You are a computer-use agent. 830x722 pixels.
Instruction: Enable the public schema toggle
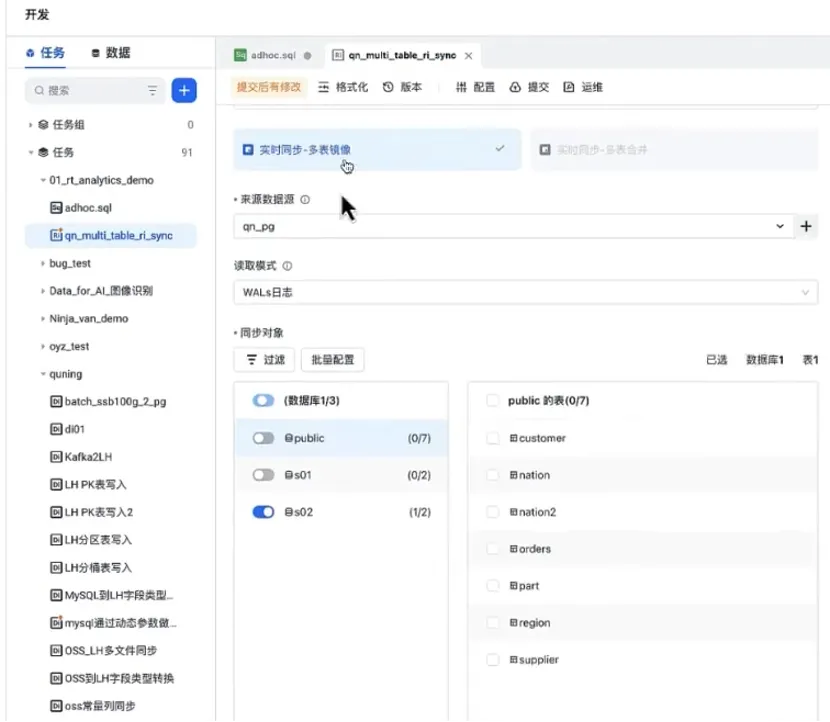tap(264, 438)
